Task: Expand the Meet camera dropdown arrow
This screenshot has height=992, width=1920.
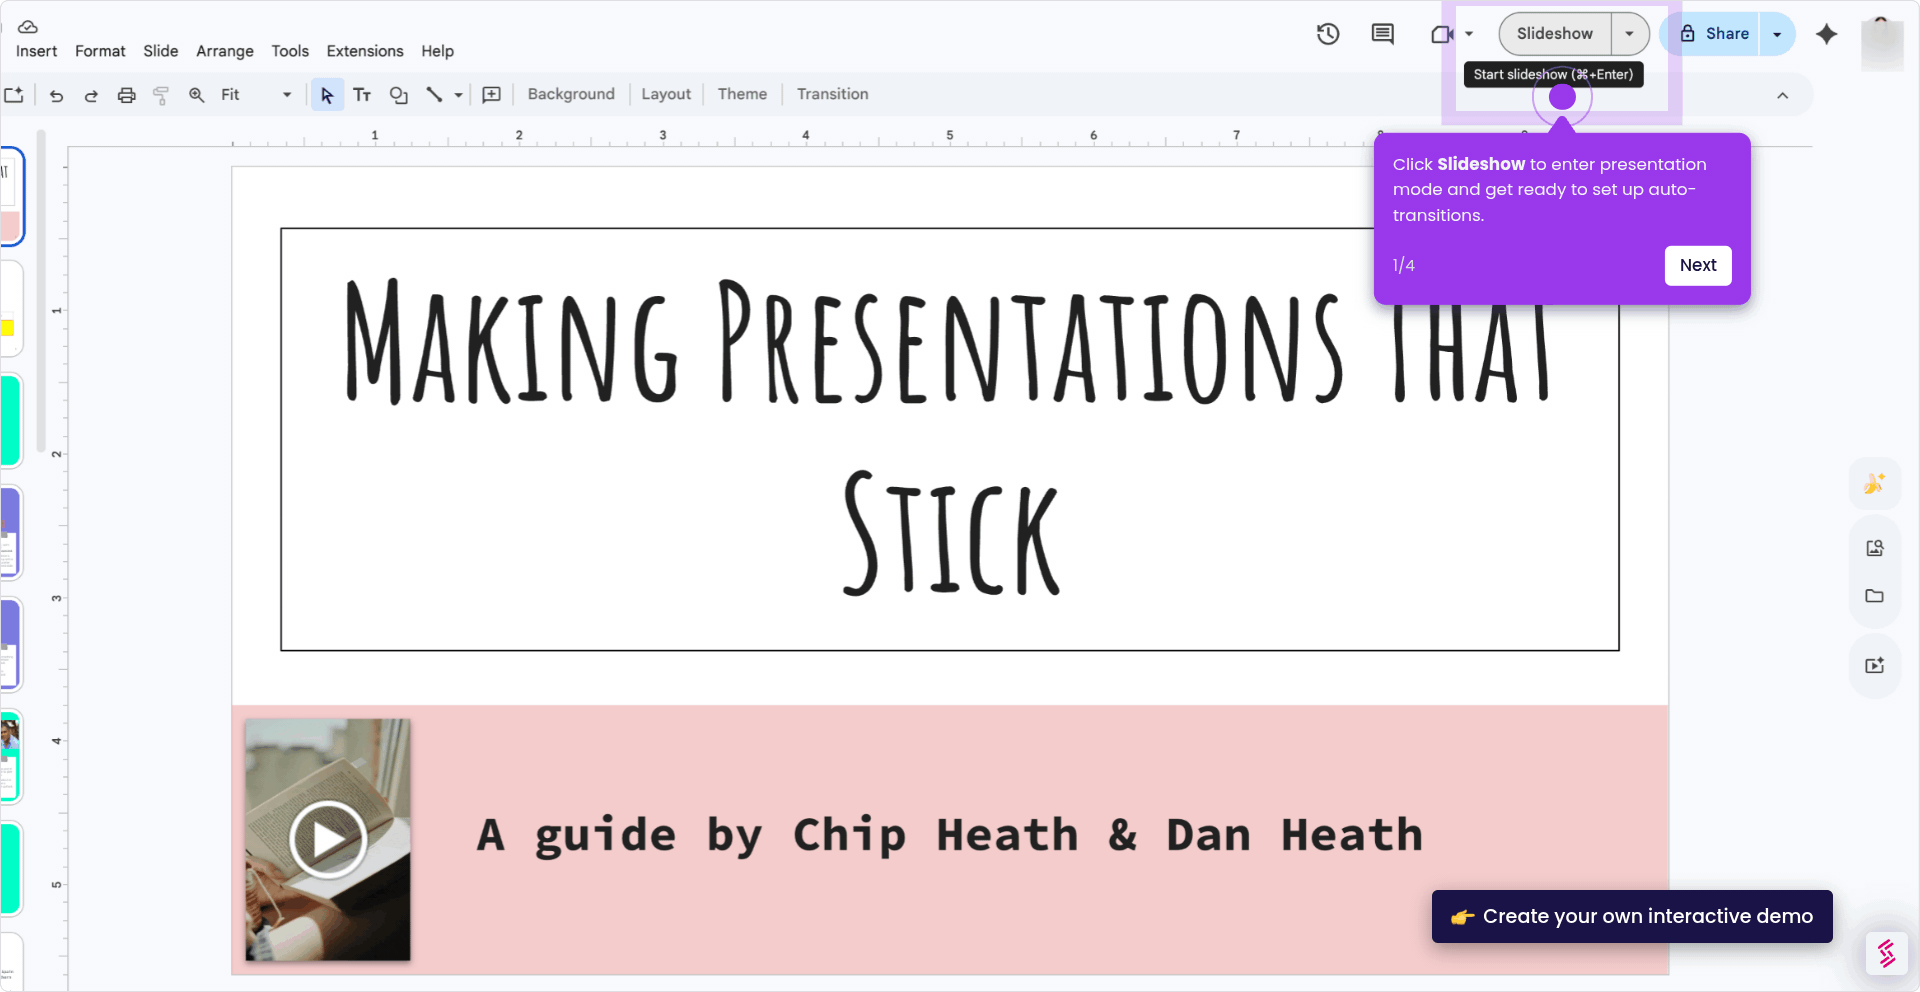Action: 1469,34
